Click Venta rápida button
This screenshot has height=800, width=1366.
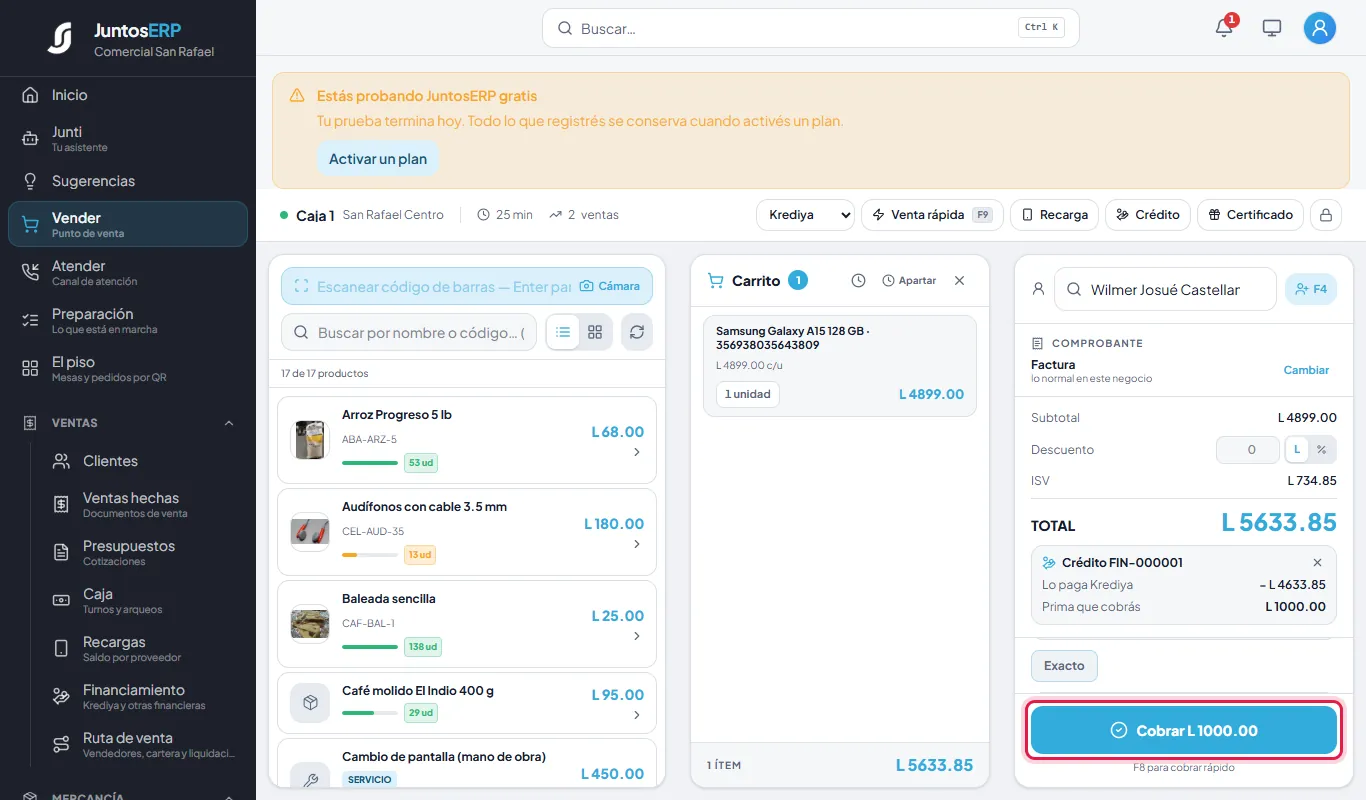(x=932, y=215)
